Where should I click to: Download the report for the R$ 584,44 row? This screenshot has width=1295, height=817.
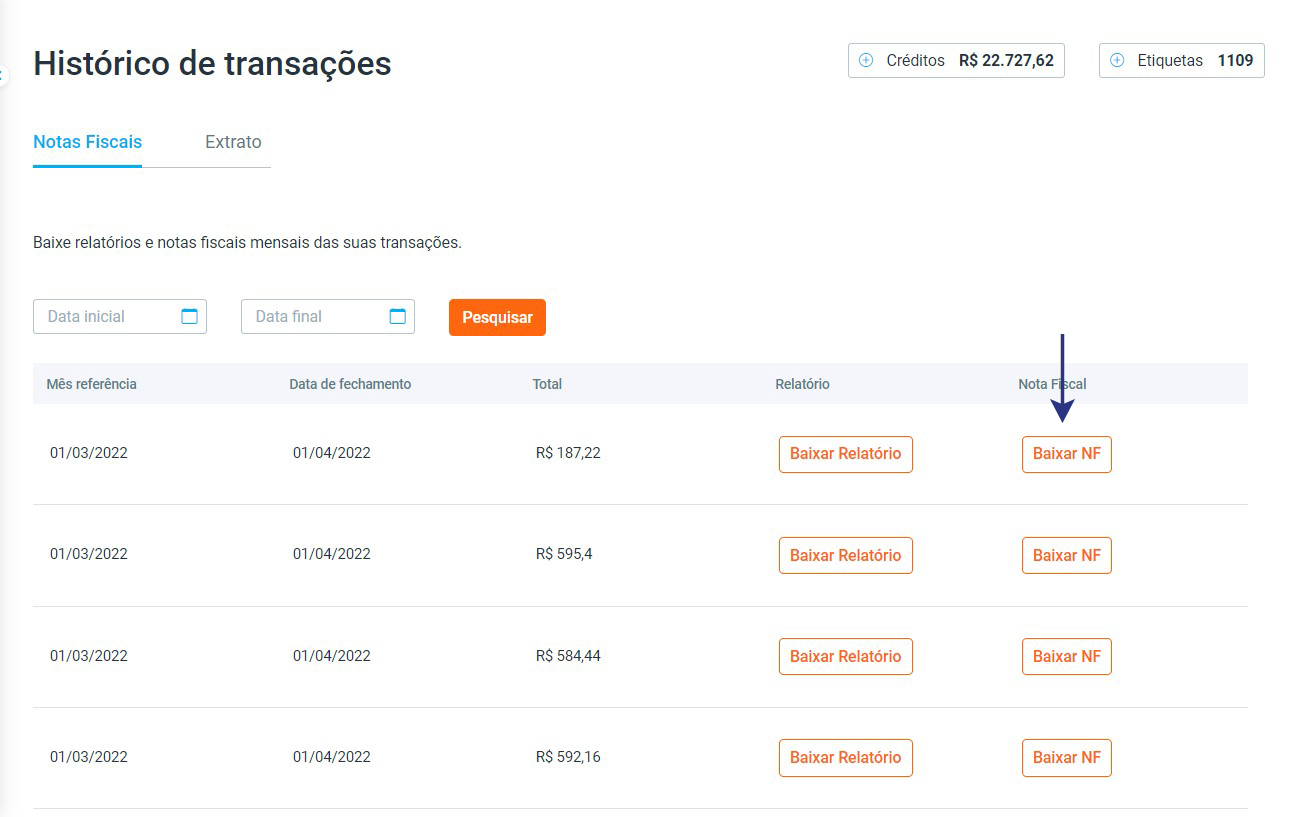[845, 656]
